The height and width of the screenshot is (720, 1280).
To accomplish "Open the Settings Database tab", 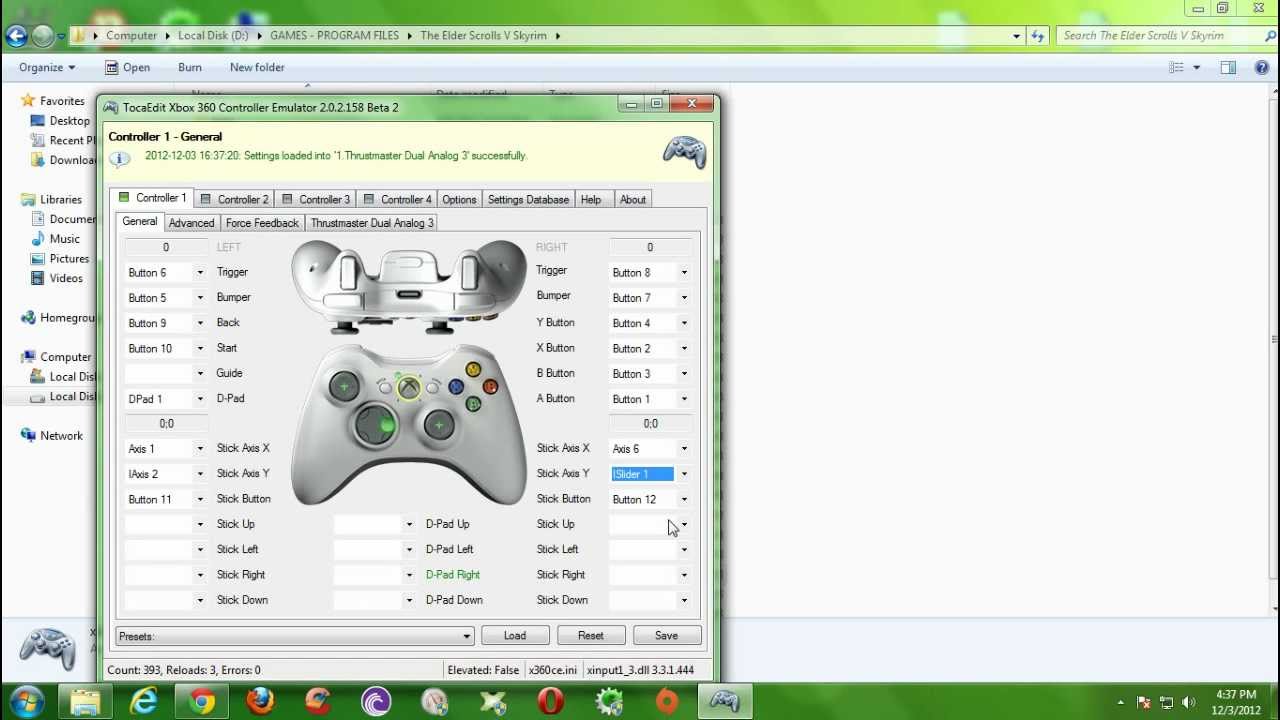I will tap(528, 199).
